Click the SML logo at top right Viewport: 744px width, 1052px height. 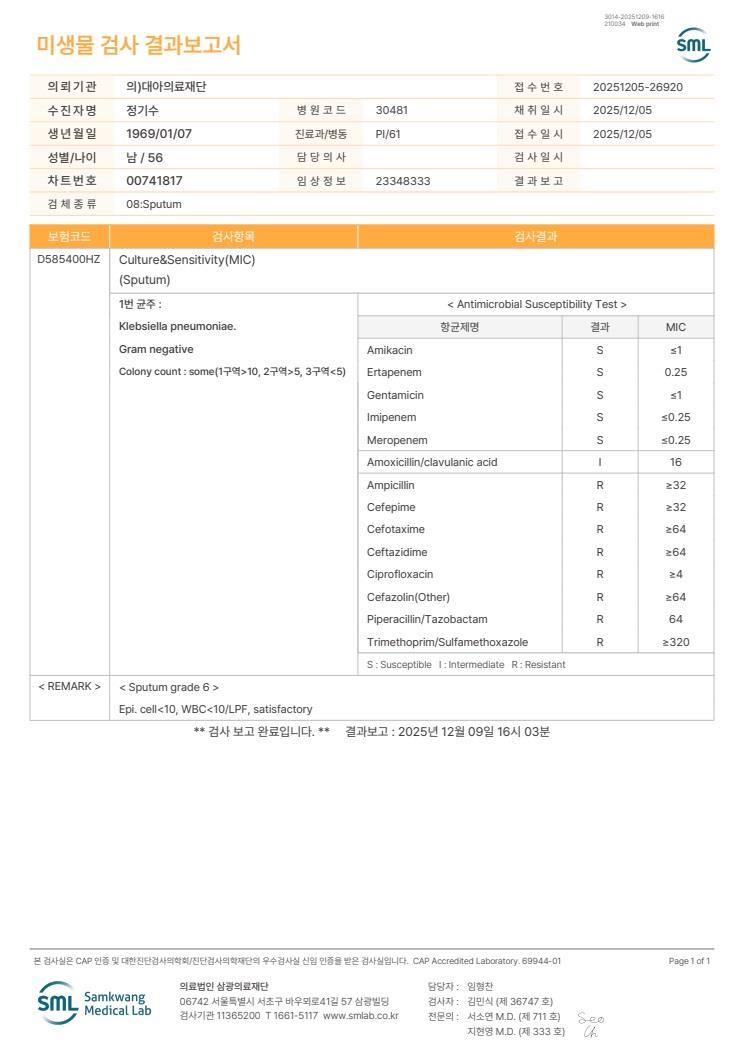(693, 45)
